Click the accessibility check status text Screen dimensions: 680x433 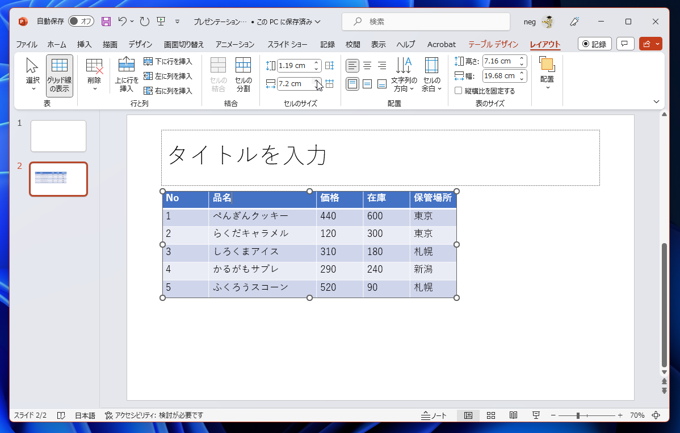point(154,415)
